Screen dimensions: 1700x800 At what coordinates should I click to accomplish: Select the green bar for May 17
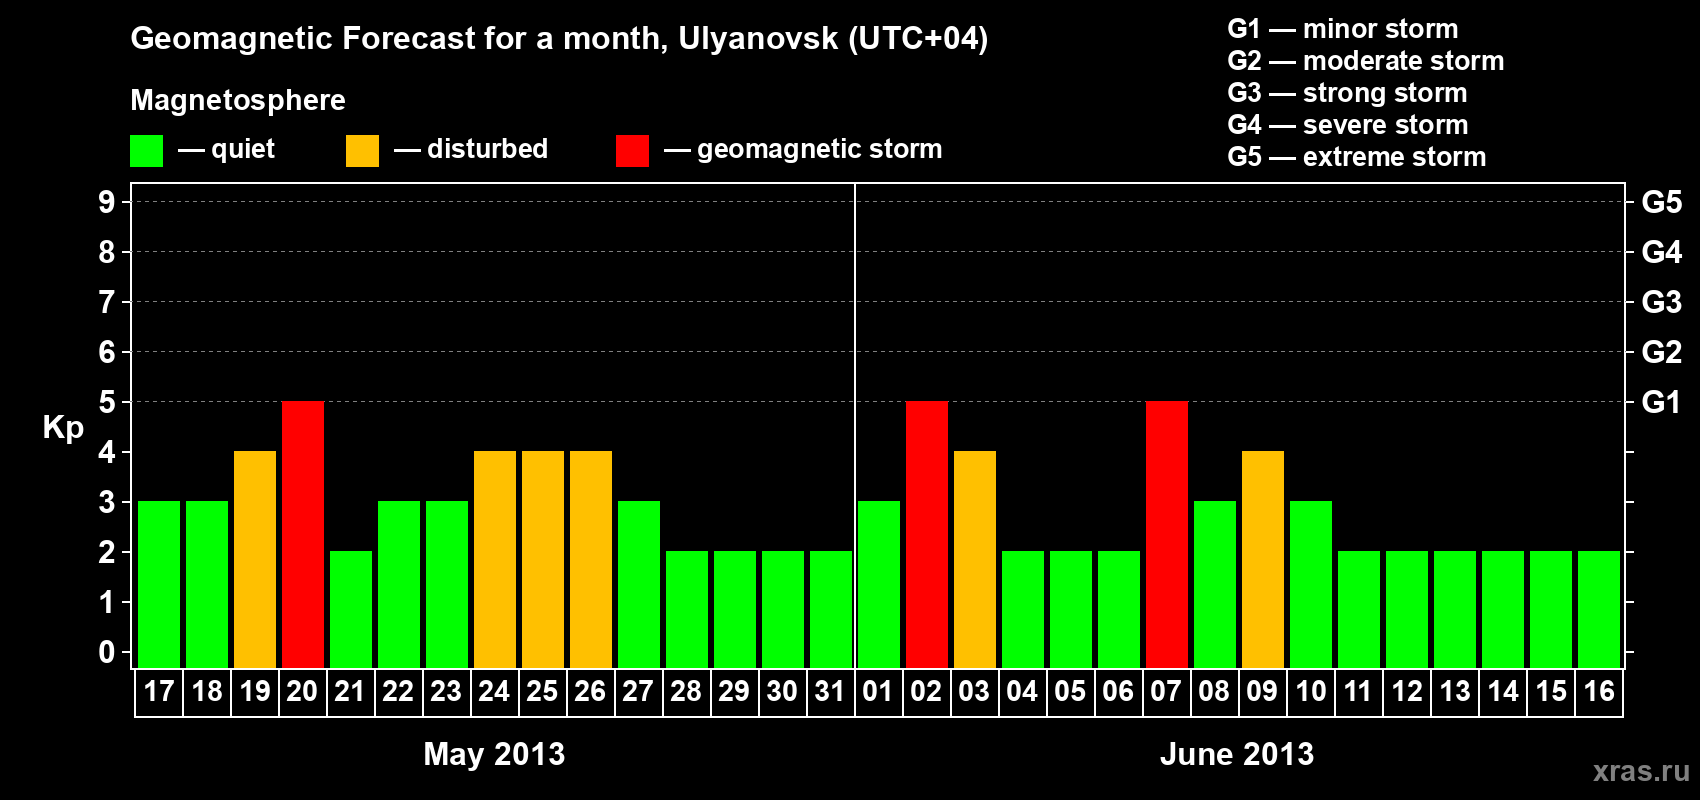pyautogui.click(x=159, y=584)
